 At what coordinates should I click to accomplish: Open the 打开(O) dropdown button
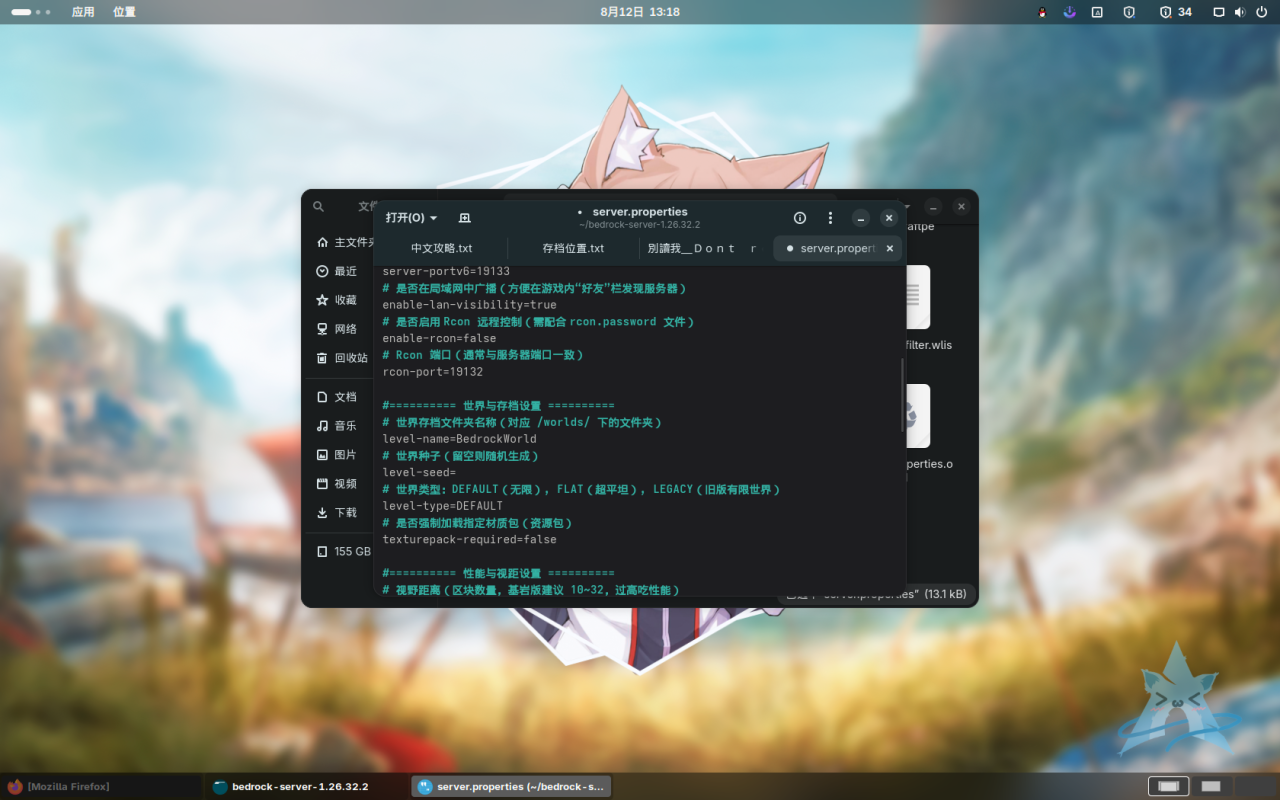(412, 218)
